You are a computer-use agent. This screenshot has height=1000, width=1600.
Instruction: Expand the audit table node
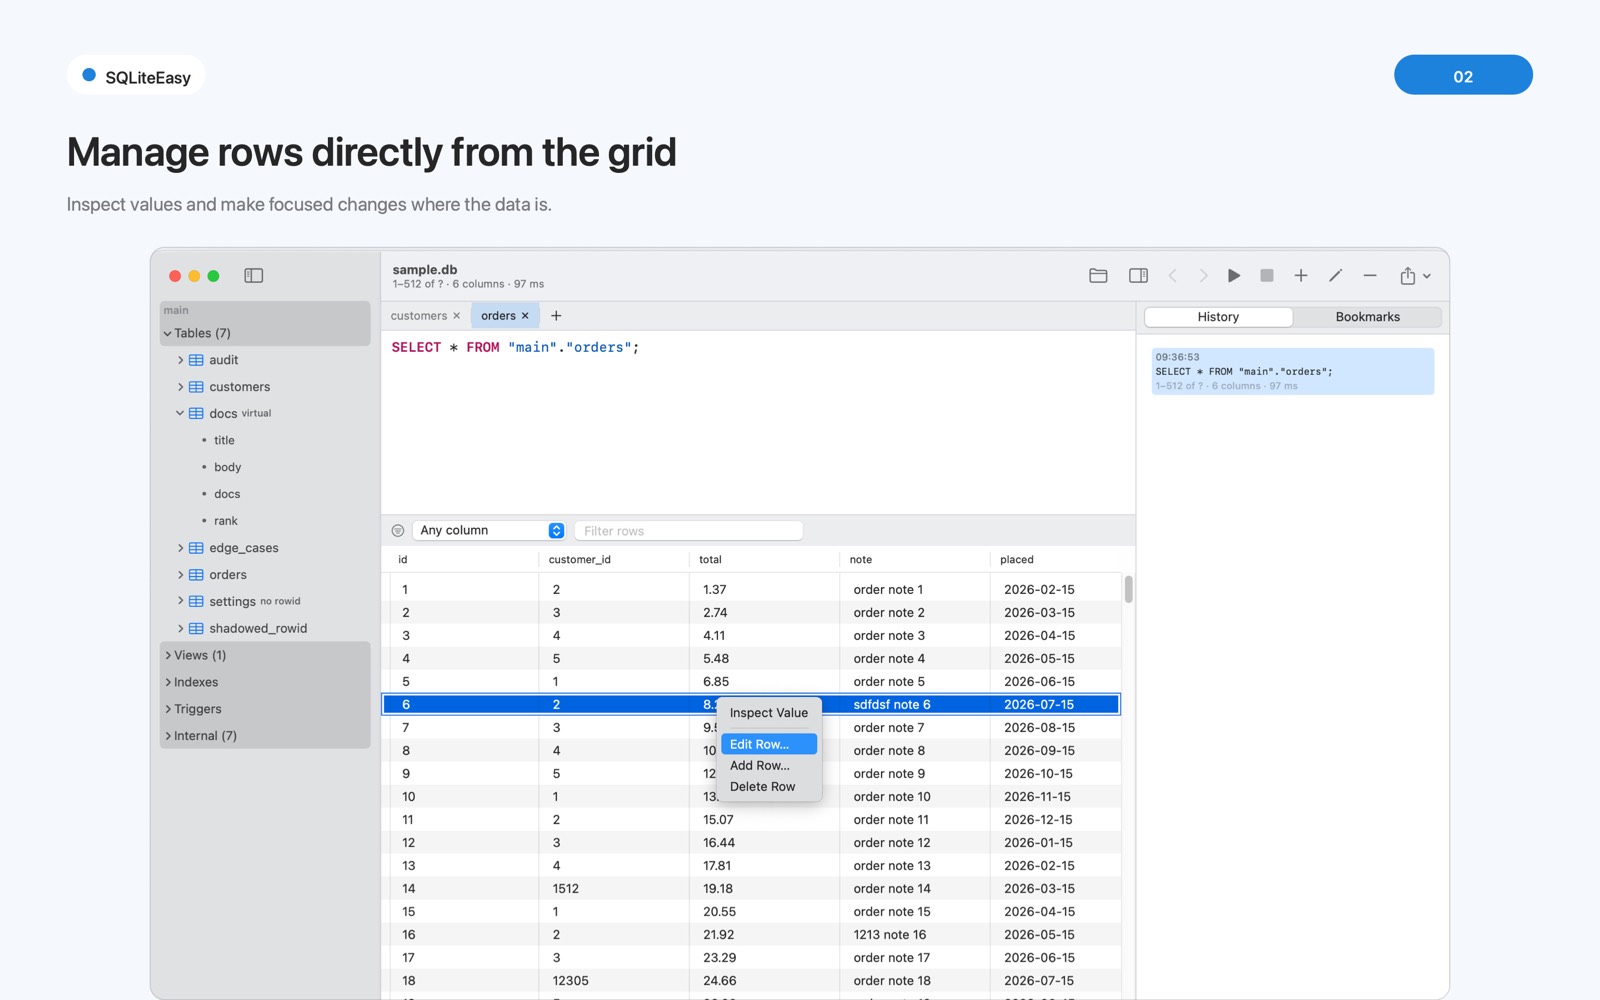tap(181, 360)
